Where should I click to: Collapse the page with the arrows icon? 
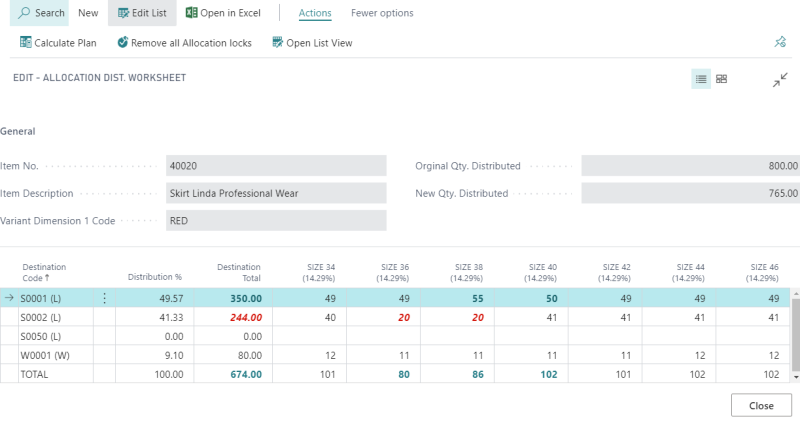tap(780, 79)
